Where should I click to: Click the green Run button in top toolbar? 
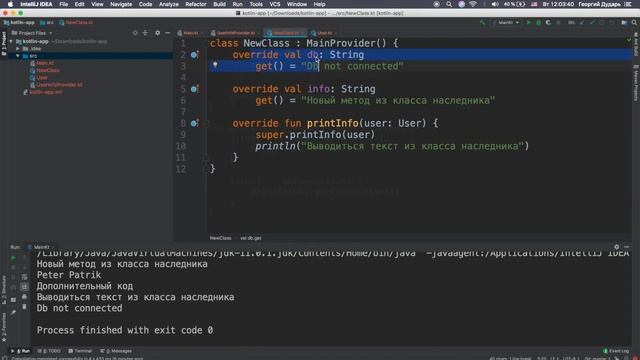pyautogui.click(x=528, y=23)
